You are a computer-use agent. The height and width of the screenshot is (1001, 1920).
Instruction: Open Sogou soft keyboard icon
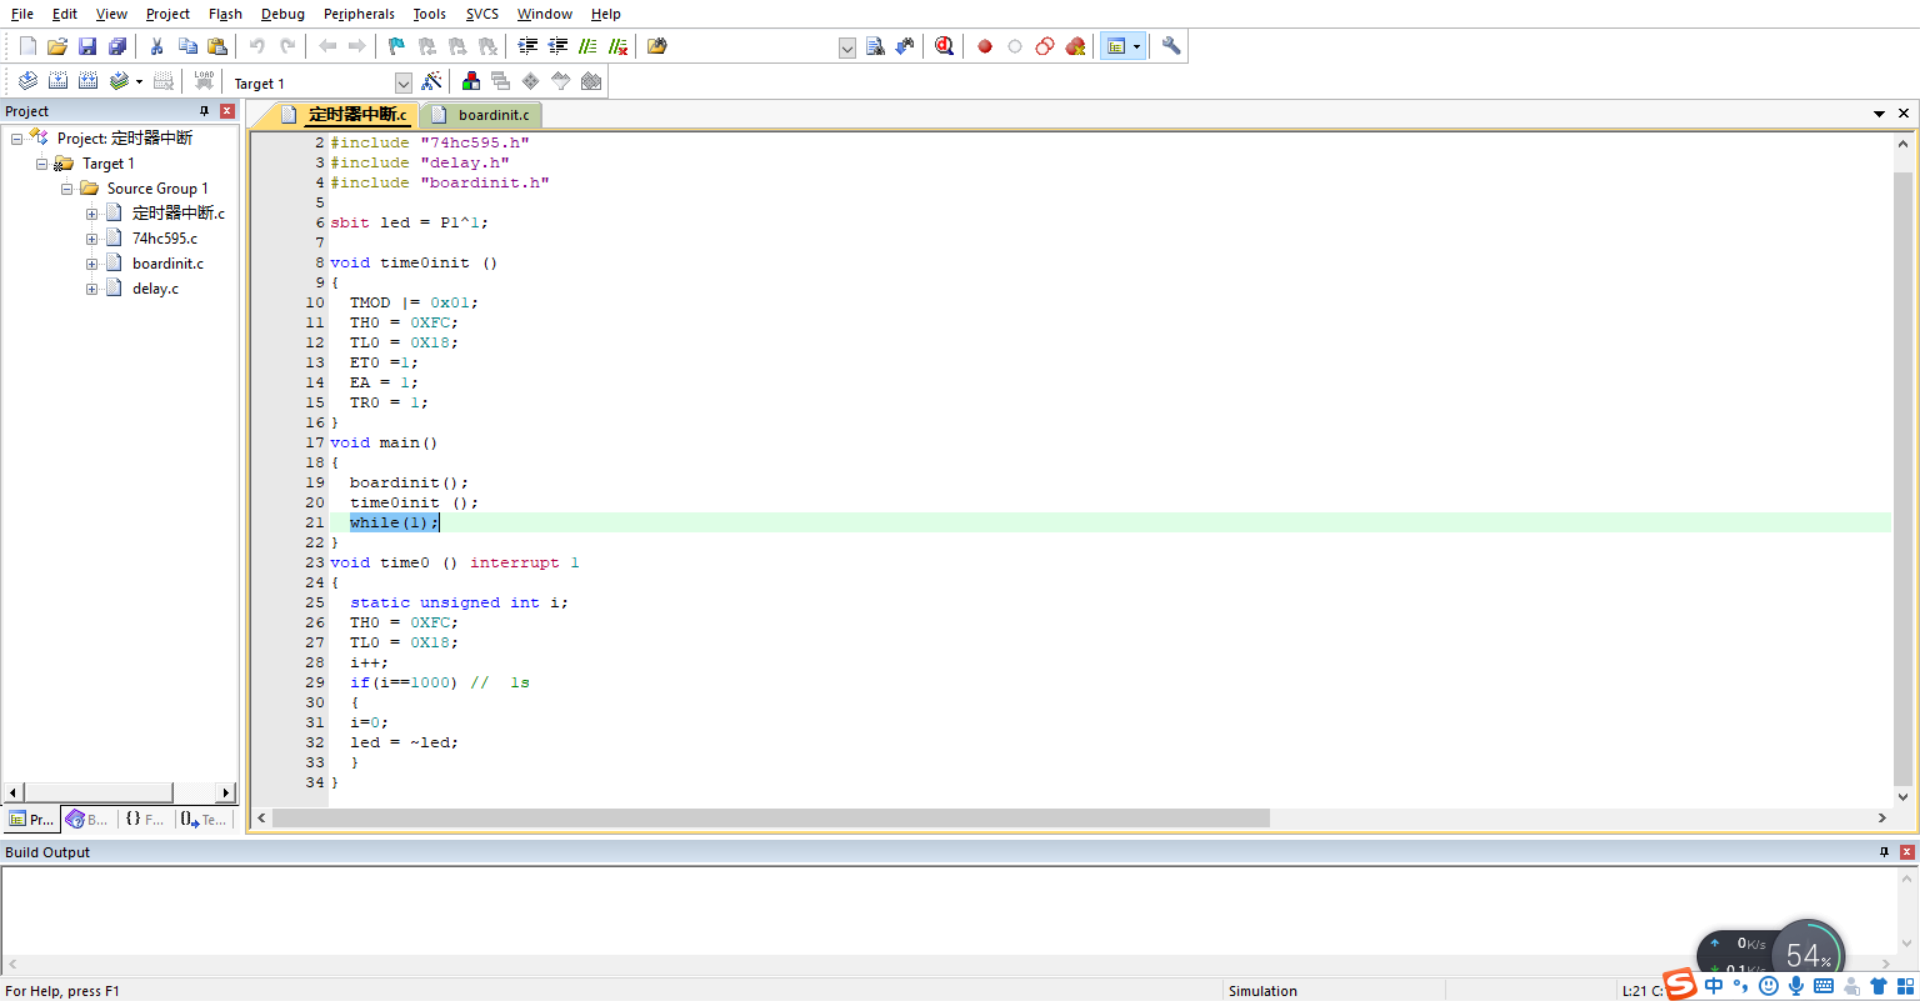(1823, 986)
